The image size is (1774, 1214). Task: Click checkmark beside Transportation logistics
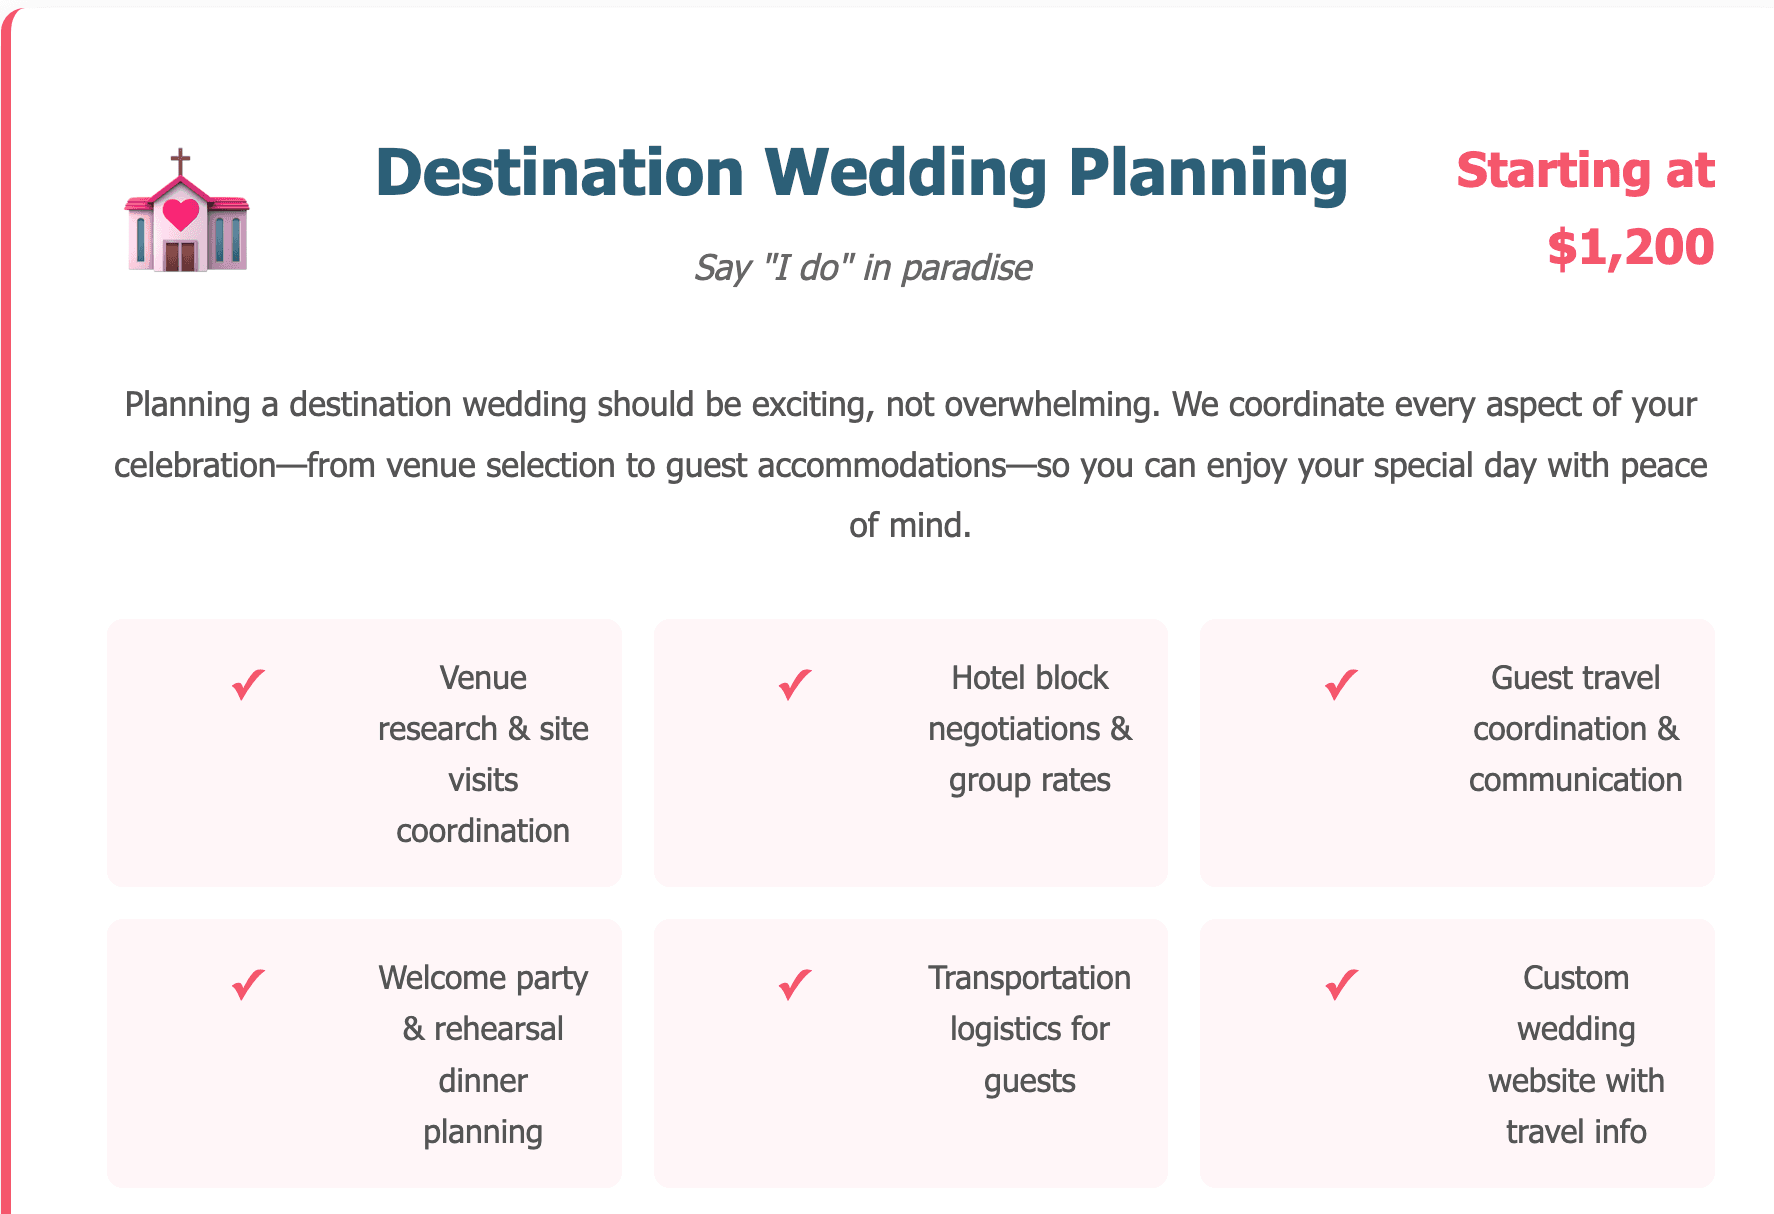pos(795,985)
